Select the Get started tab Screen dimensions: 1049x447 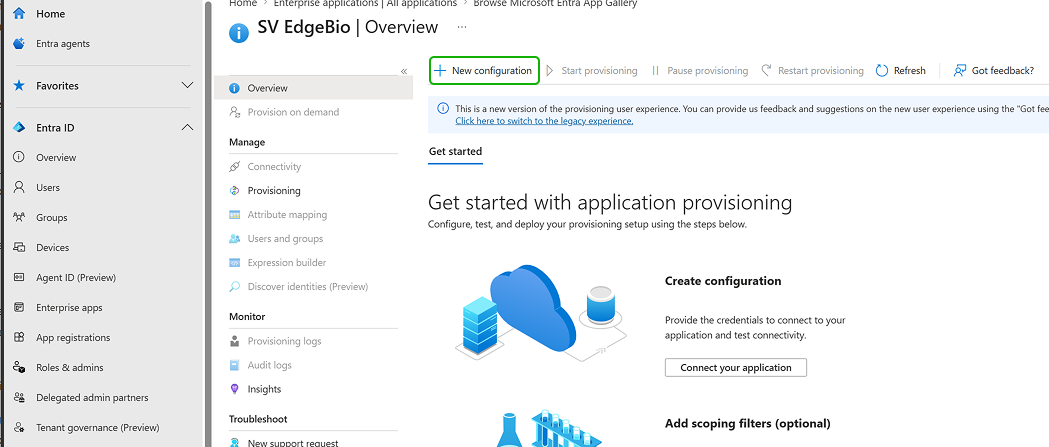(455, 152)
